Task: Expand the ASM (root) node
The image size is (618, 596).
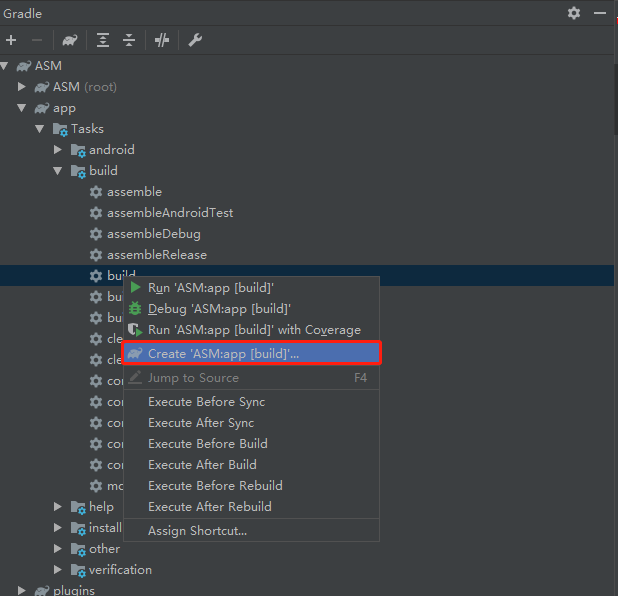Action: pyautogui.click(x=22, y=86)
